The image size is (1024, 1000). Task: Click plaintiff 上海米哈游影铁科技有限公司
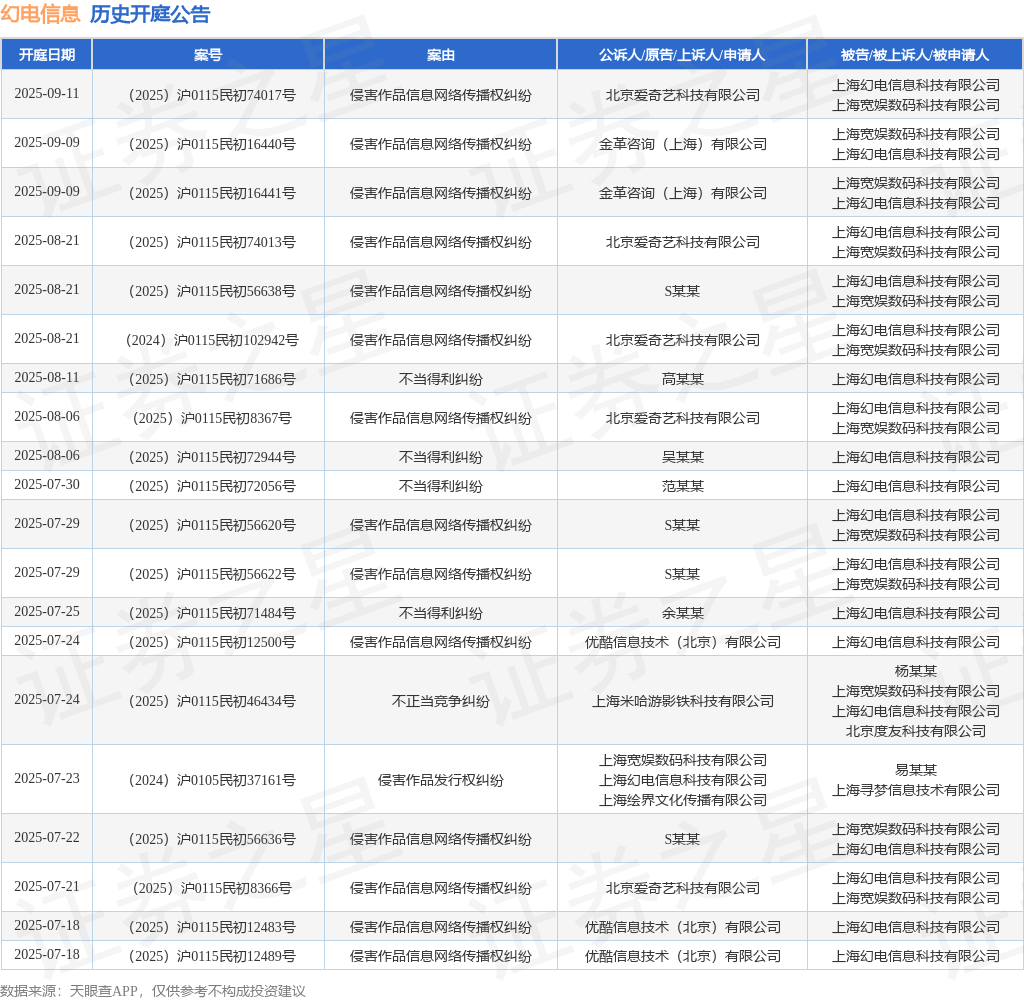(x=682, y=702)
